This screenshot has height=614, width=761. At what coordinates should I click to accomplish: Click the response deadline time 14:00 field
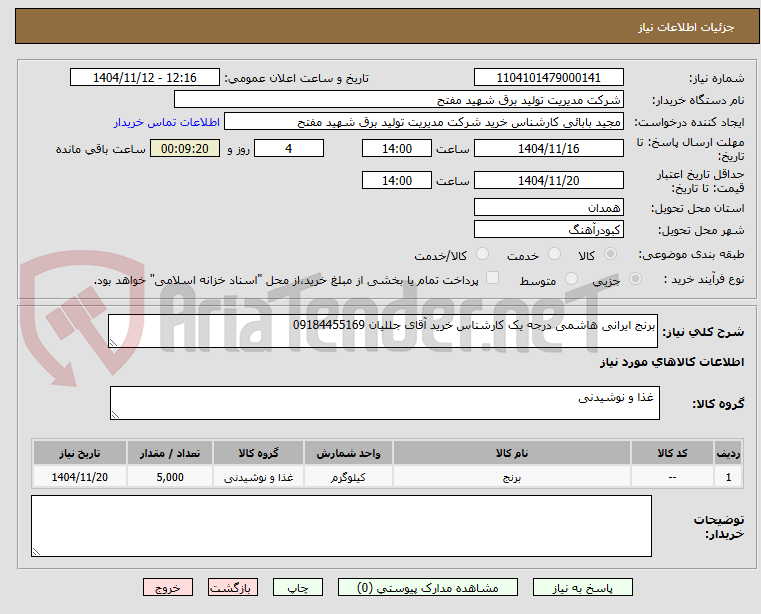coord(397,149)
